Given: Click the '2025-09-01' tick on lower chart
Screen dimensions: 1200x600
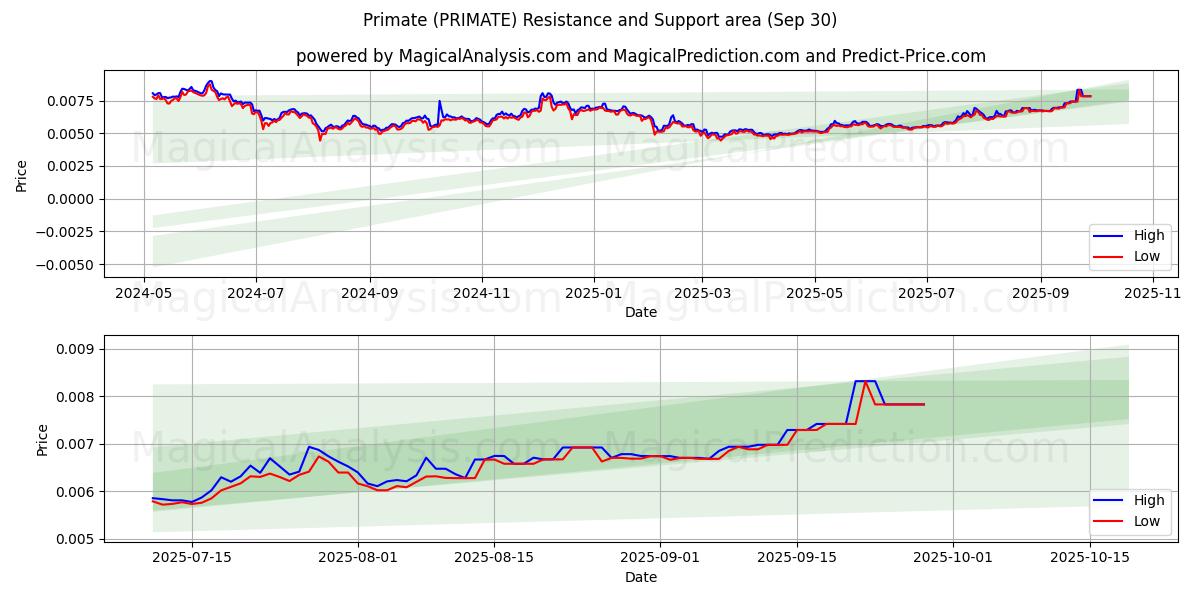Looking at the screenshot, I should coord(661,557).
